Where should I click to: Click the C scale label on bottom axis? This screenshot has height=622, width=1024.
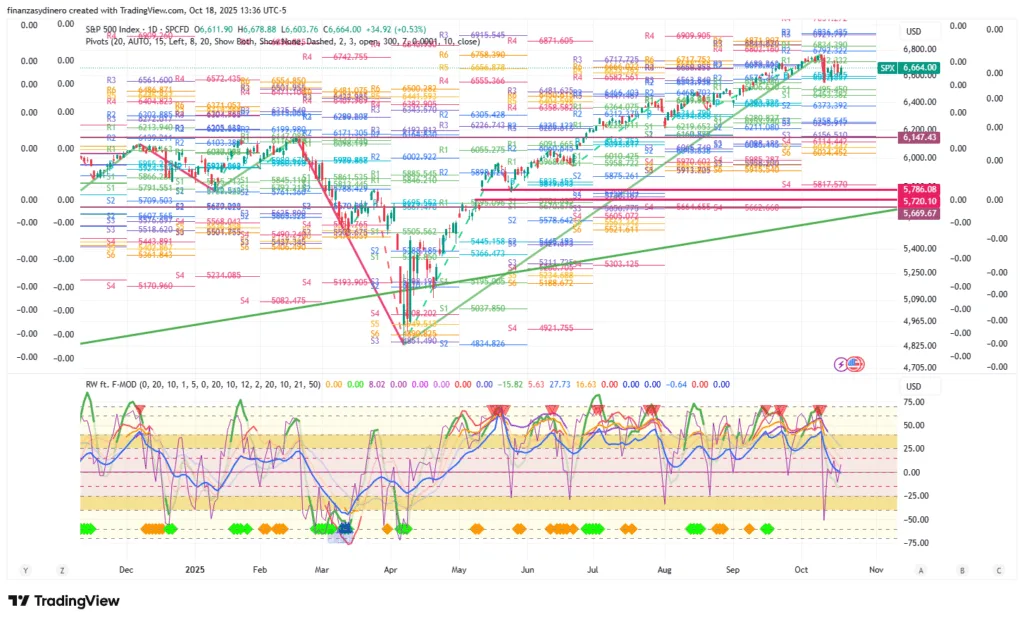tap(998, 569)
